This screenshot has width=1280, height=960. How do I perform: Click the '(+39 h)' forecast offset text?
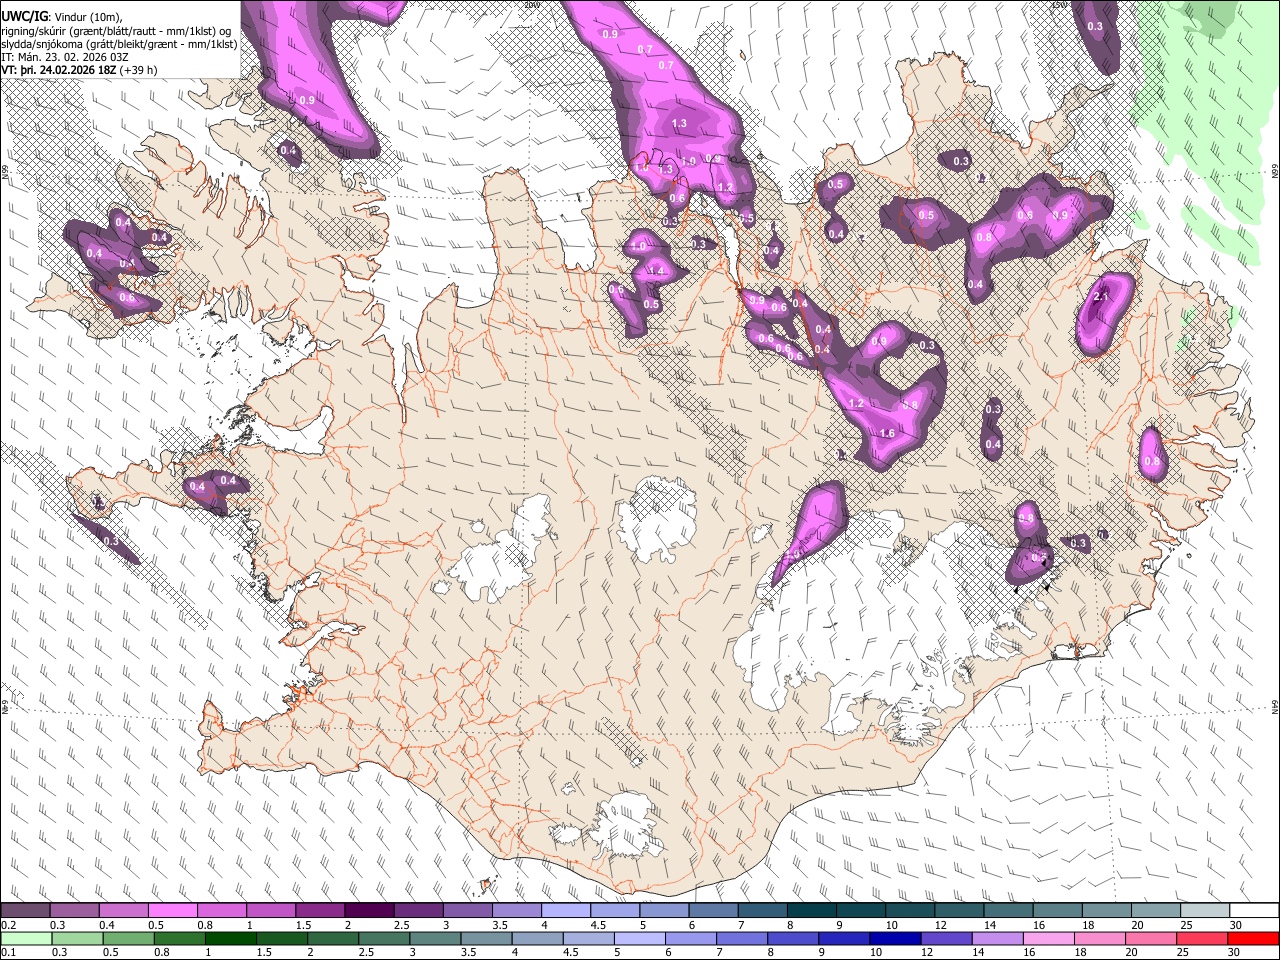138,71
